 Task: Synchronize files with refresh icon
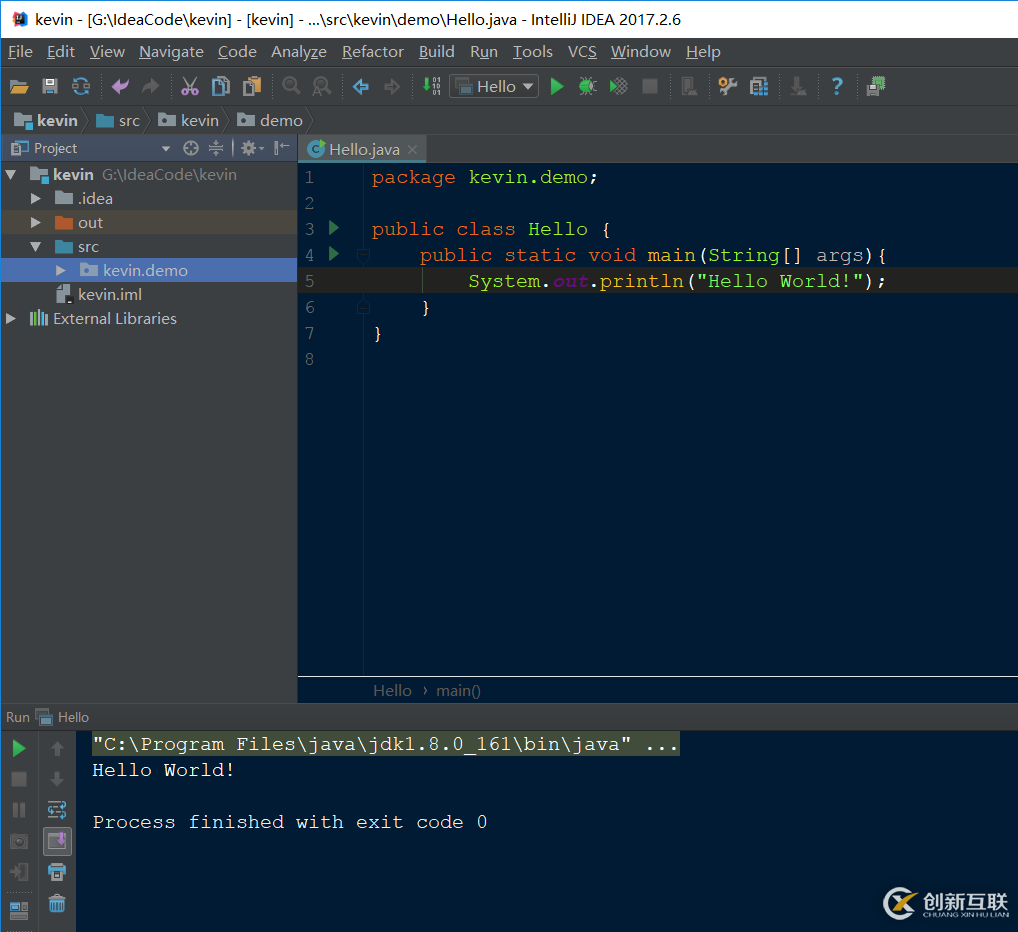pos(80,86)
